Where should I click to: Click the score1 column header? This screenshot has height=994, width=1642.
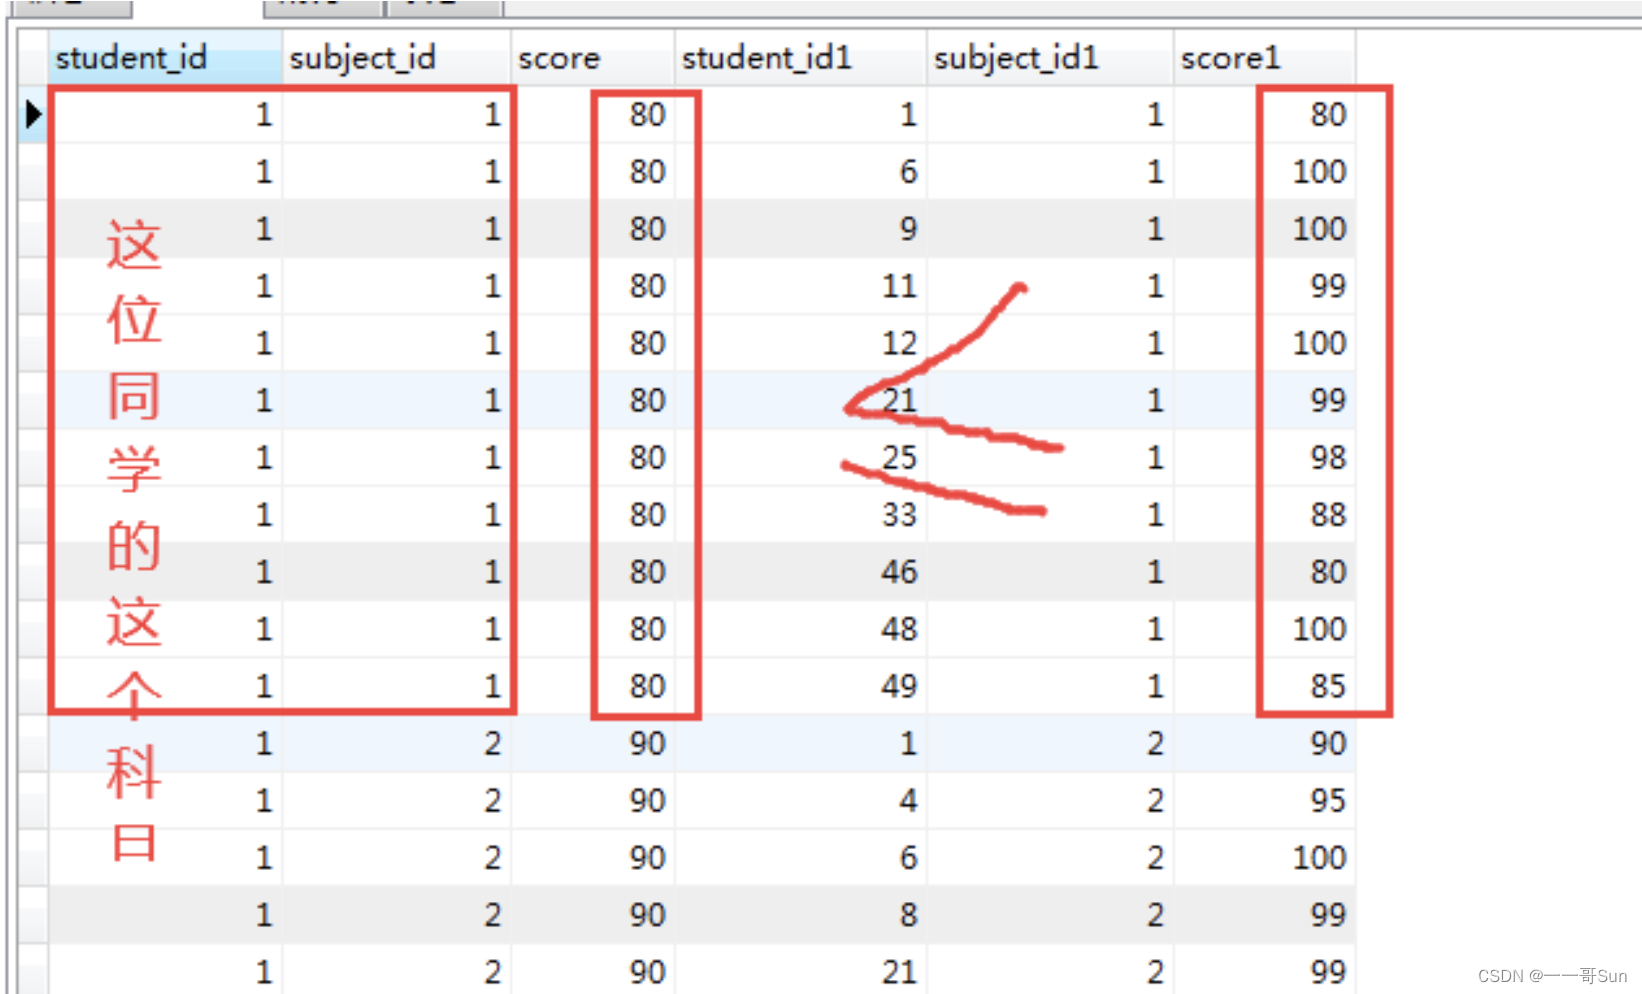tap(1264, 58)
